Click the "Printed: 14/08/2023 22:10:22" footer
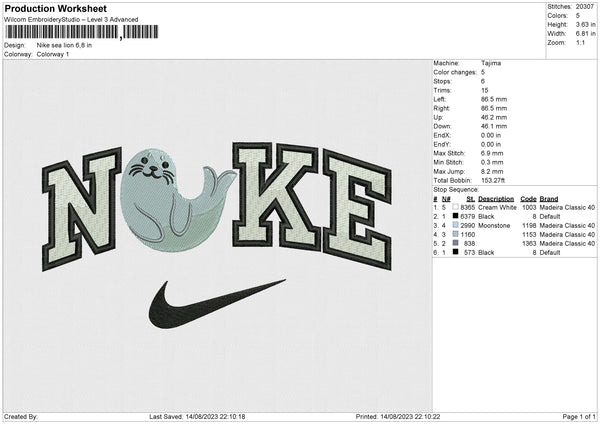The image size is (600, 424). pyautogui.click(x=398, y=417)
